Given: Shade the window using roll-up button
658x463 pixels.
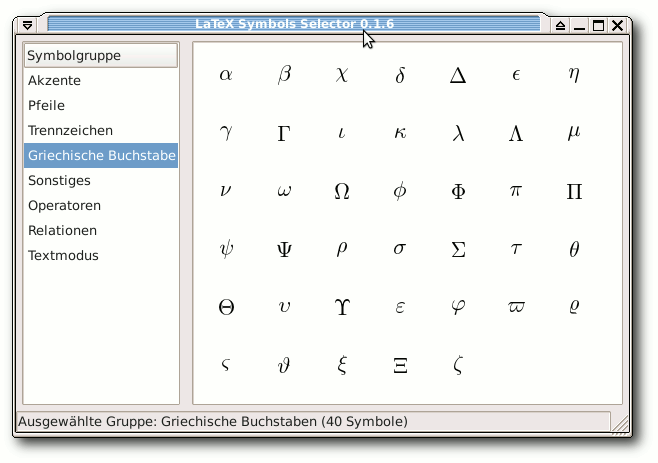Looking at the screenshot, I should click(560, 26).
